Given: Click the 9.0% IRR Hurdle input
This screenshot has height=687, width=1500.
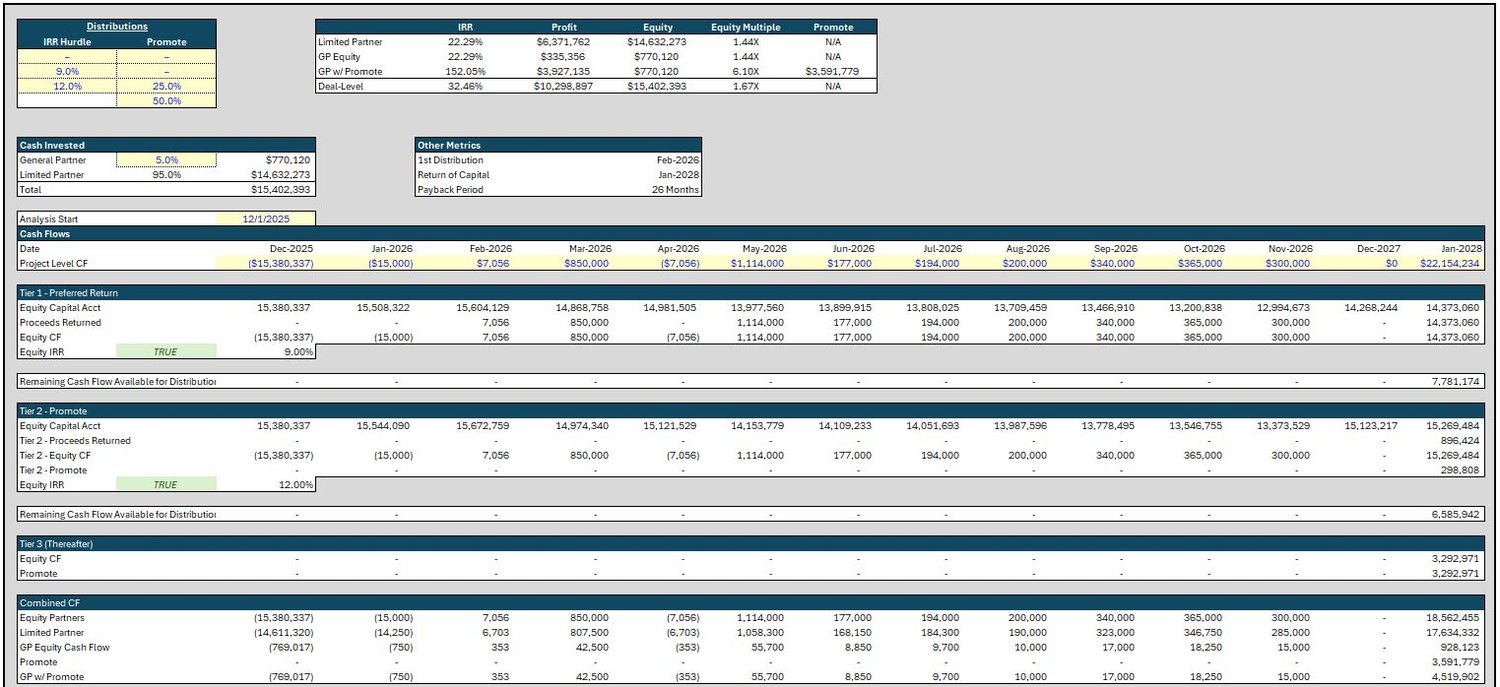Looking at the screenshot, I should click(x=67, y=72).
